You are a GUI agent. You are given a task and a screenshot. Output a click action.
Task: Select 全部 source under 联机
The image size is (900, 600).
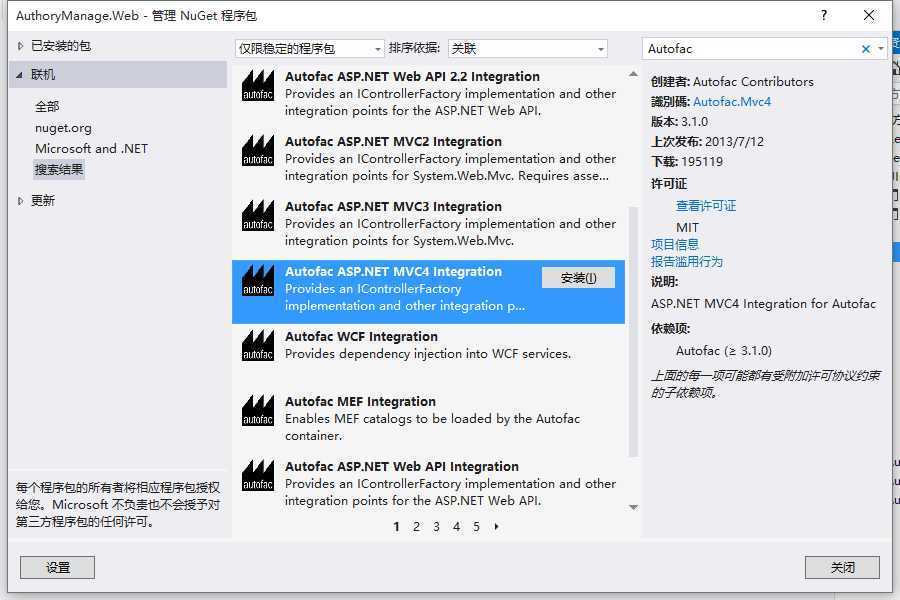47,107
